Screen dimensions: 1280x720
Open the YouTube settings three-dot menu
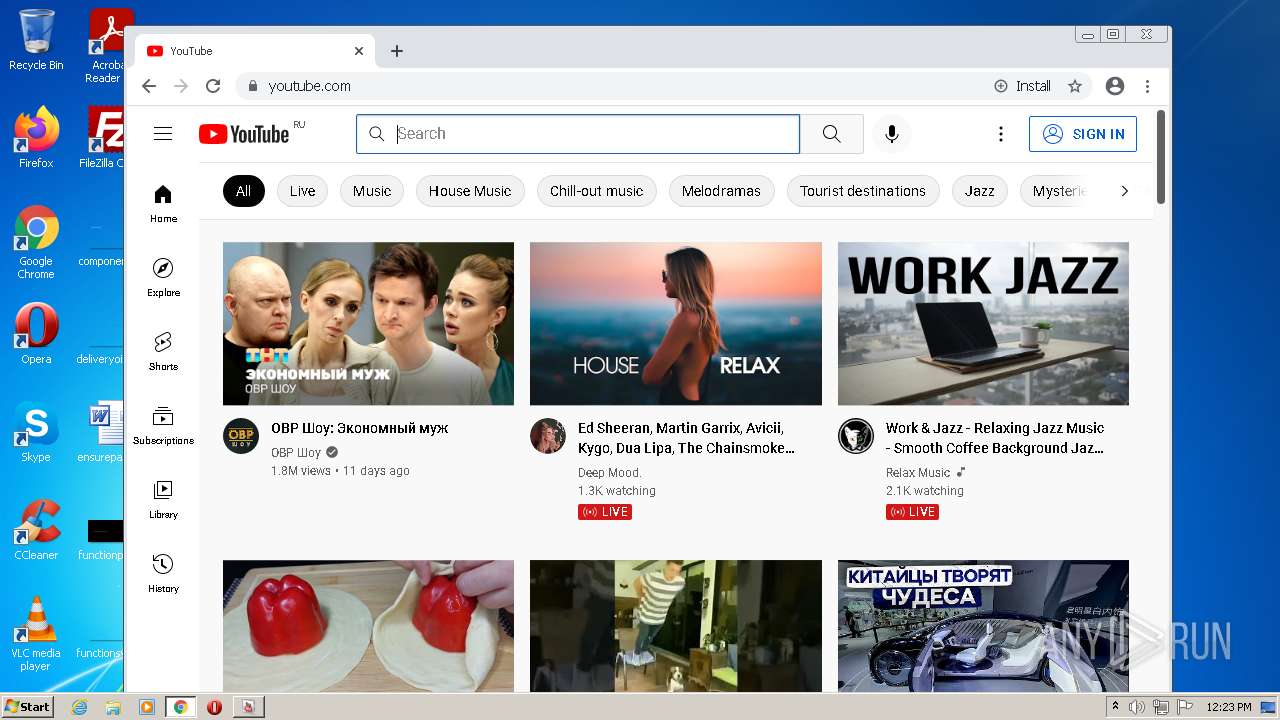(1000, 134)
